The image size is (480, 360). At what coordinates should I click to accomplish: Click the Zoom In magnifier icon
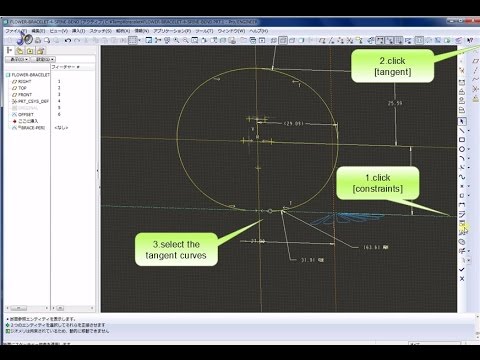[176, 41]
